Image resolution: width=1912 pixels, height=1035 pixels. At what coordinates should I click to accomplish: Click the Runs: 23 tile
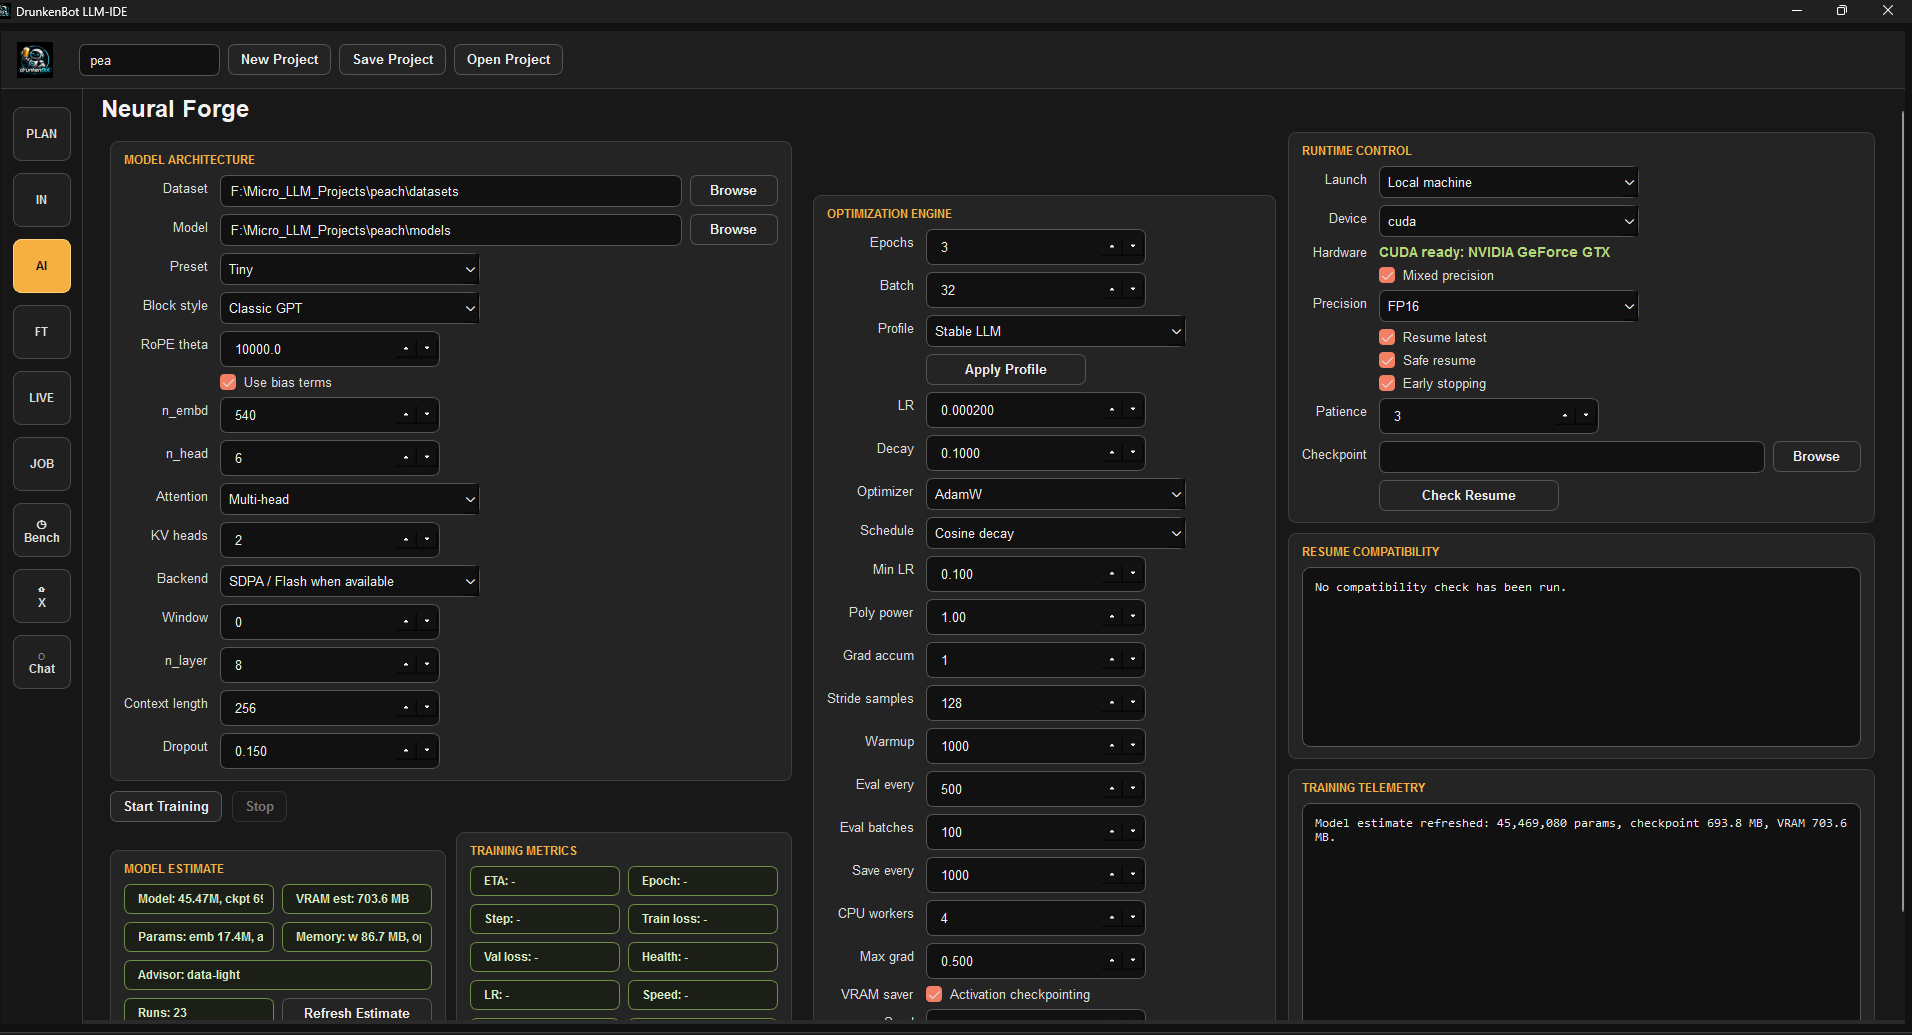198,1012
